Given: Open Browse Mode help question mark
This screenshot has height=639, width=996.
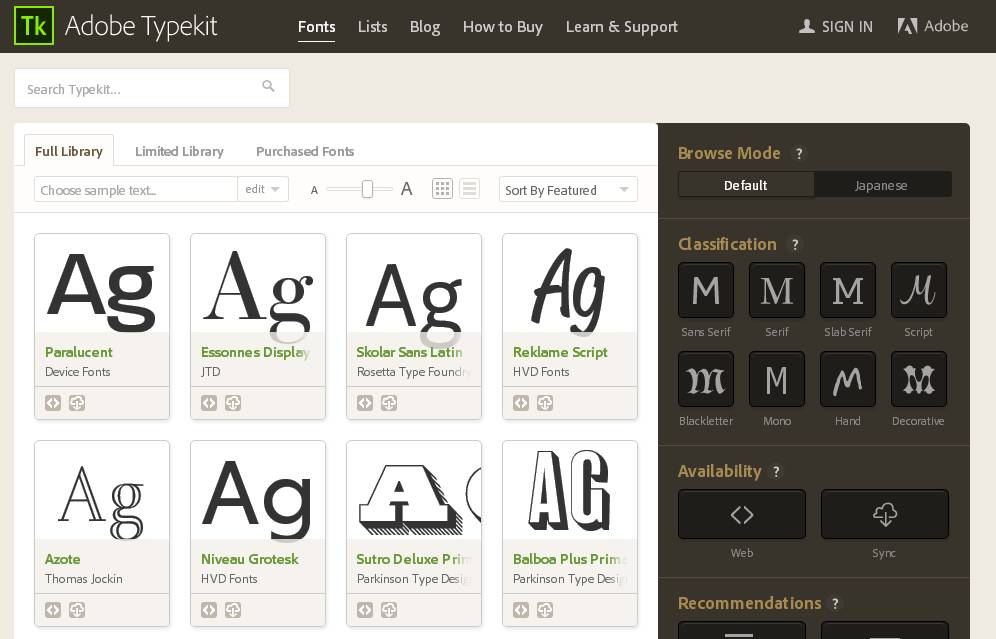Looking at the screenshot, I should tap(799, 154).
